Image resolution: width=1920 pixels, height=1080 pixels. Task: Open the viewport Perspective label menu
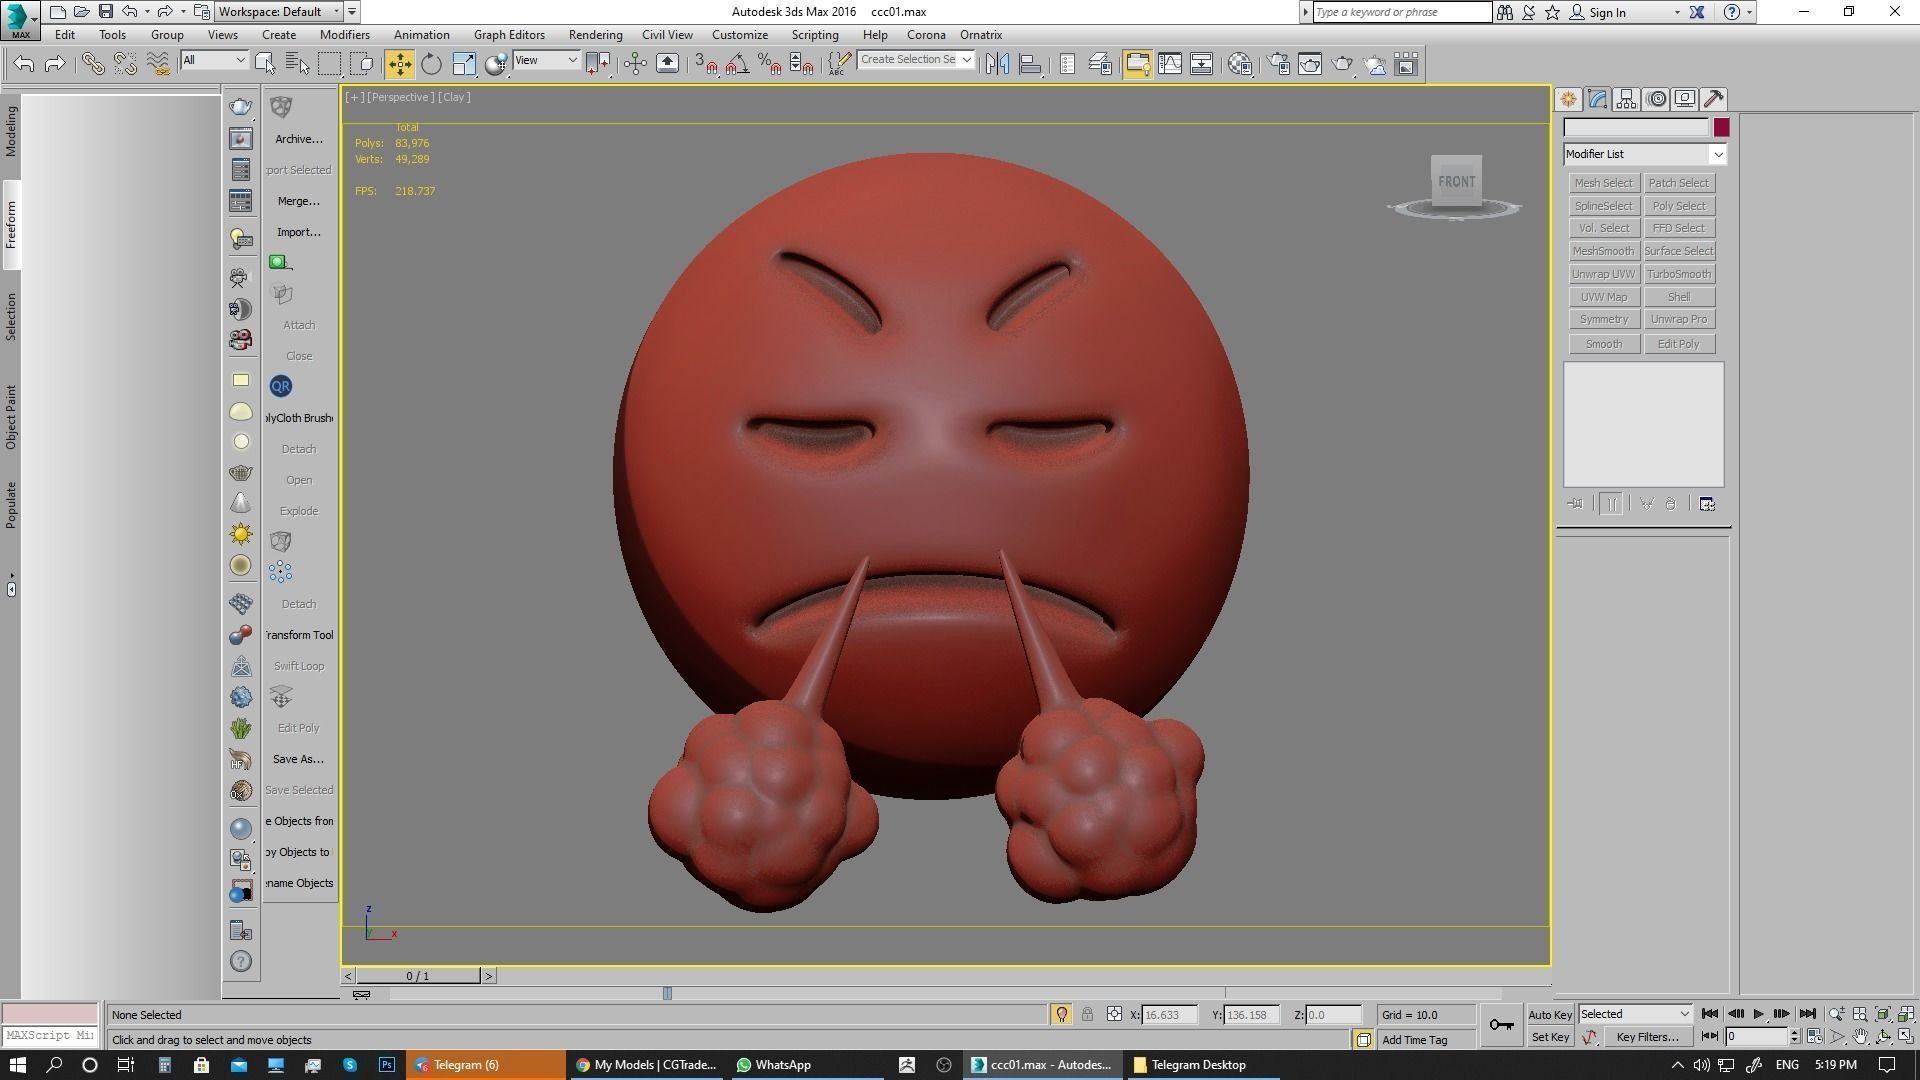[x=400, y=97]
